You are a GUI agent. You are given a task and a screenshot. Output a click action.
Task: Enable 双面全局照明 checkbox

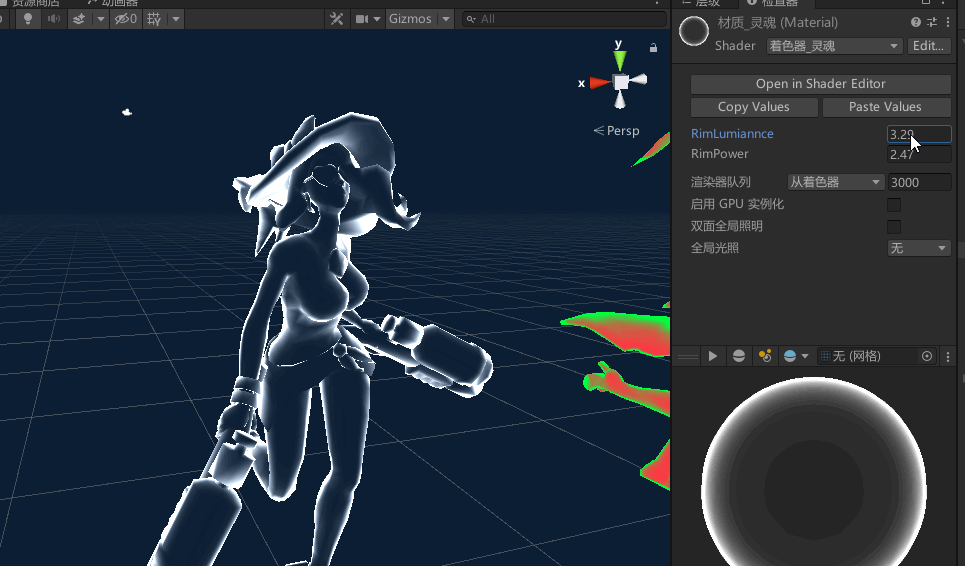pyautogui.click(x=894, y=226)
